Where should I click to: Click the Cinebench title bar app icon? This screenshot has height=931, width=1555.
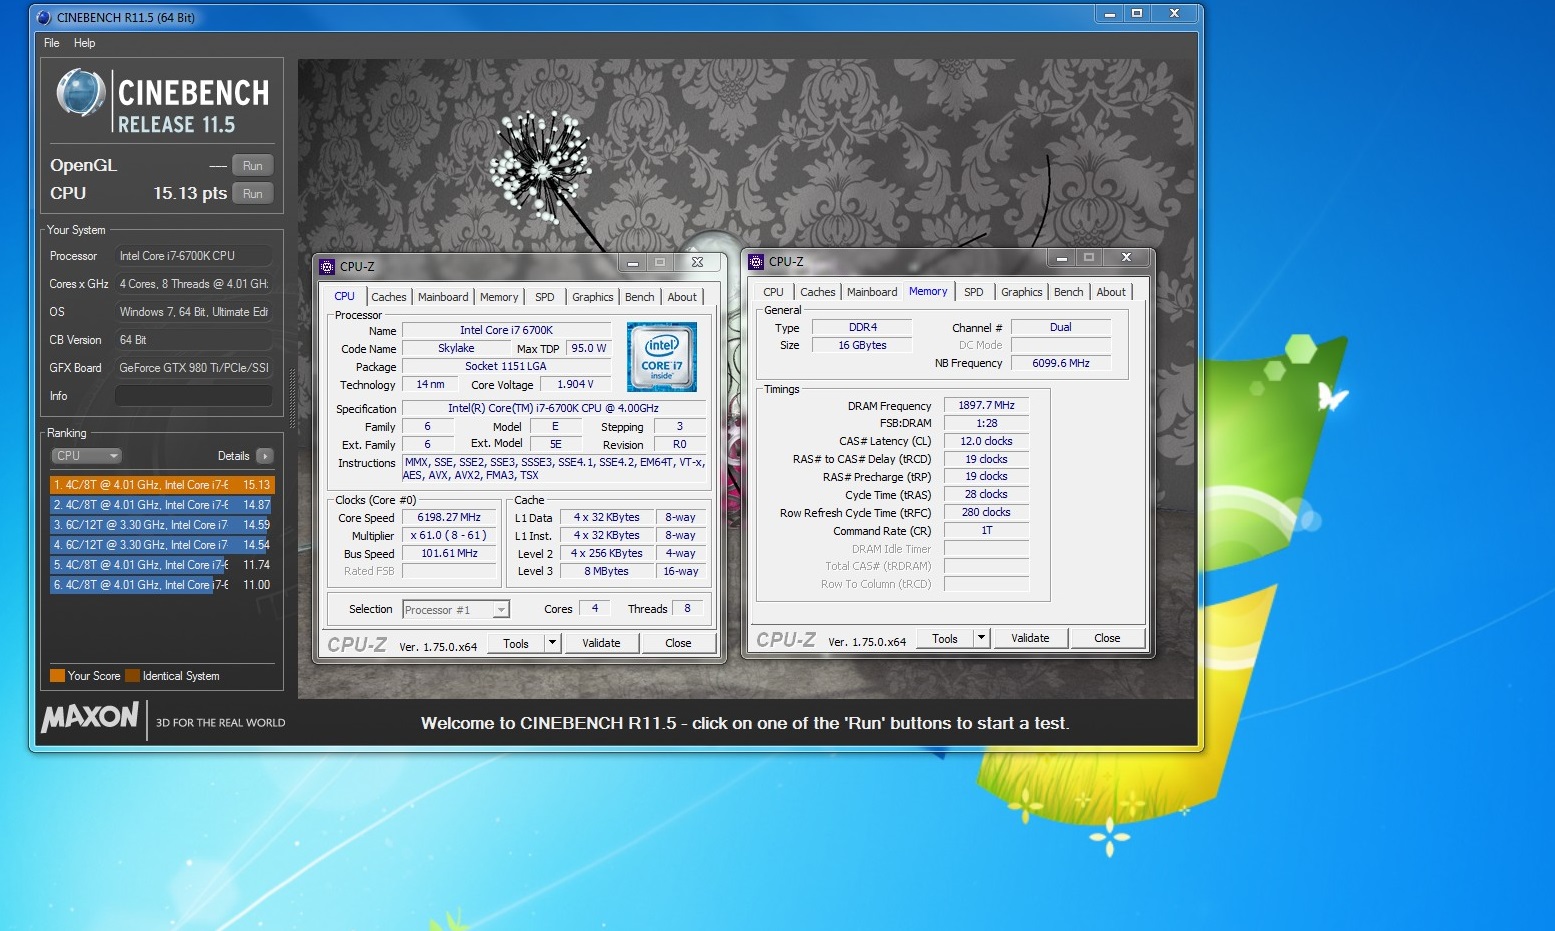44,17
